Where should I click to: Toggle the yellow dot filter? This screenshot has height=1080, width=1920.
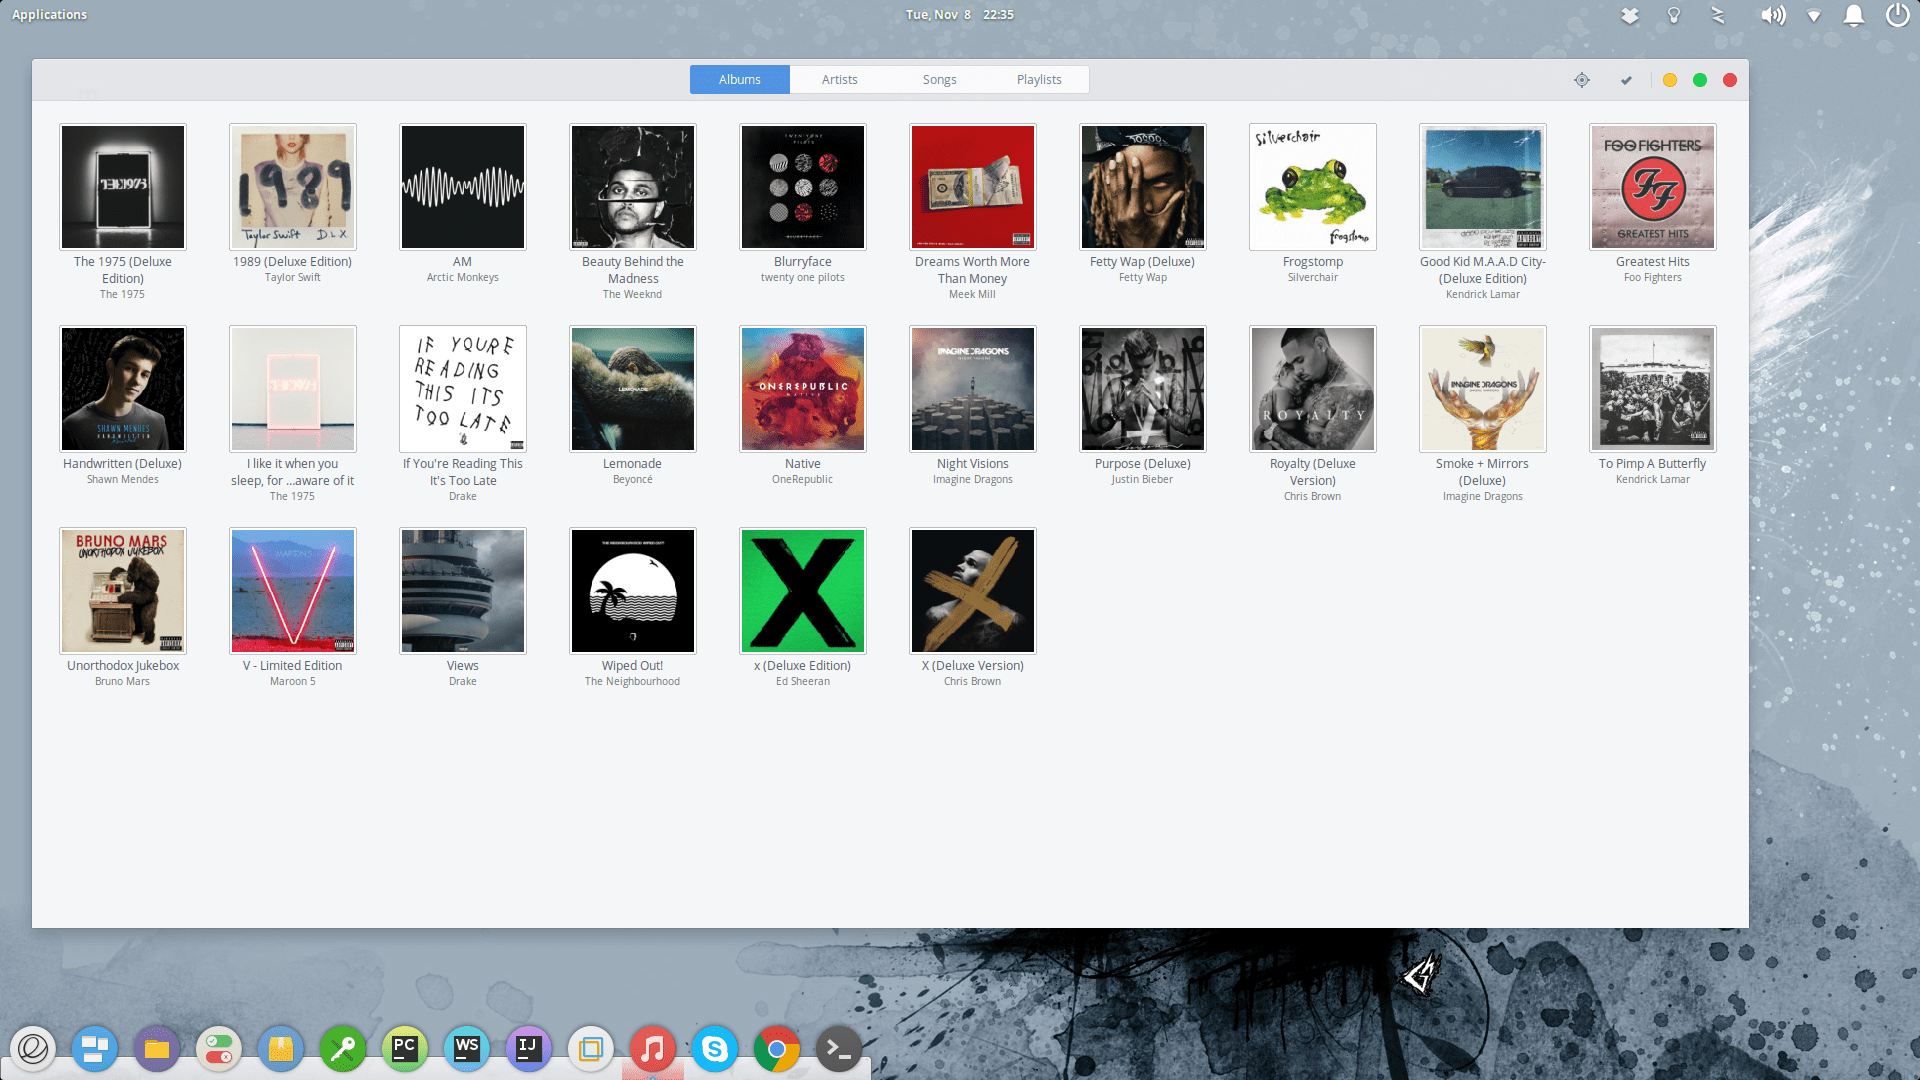[1669, 79]
